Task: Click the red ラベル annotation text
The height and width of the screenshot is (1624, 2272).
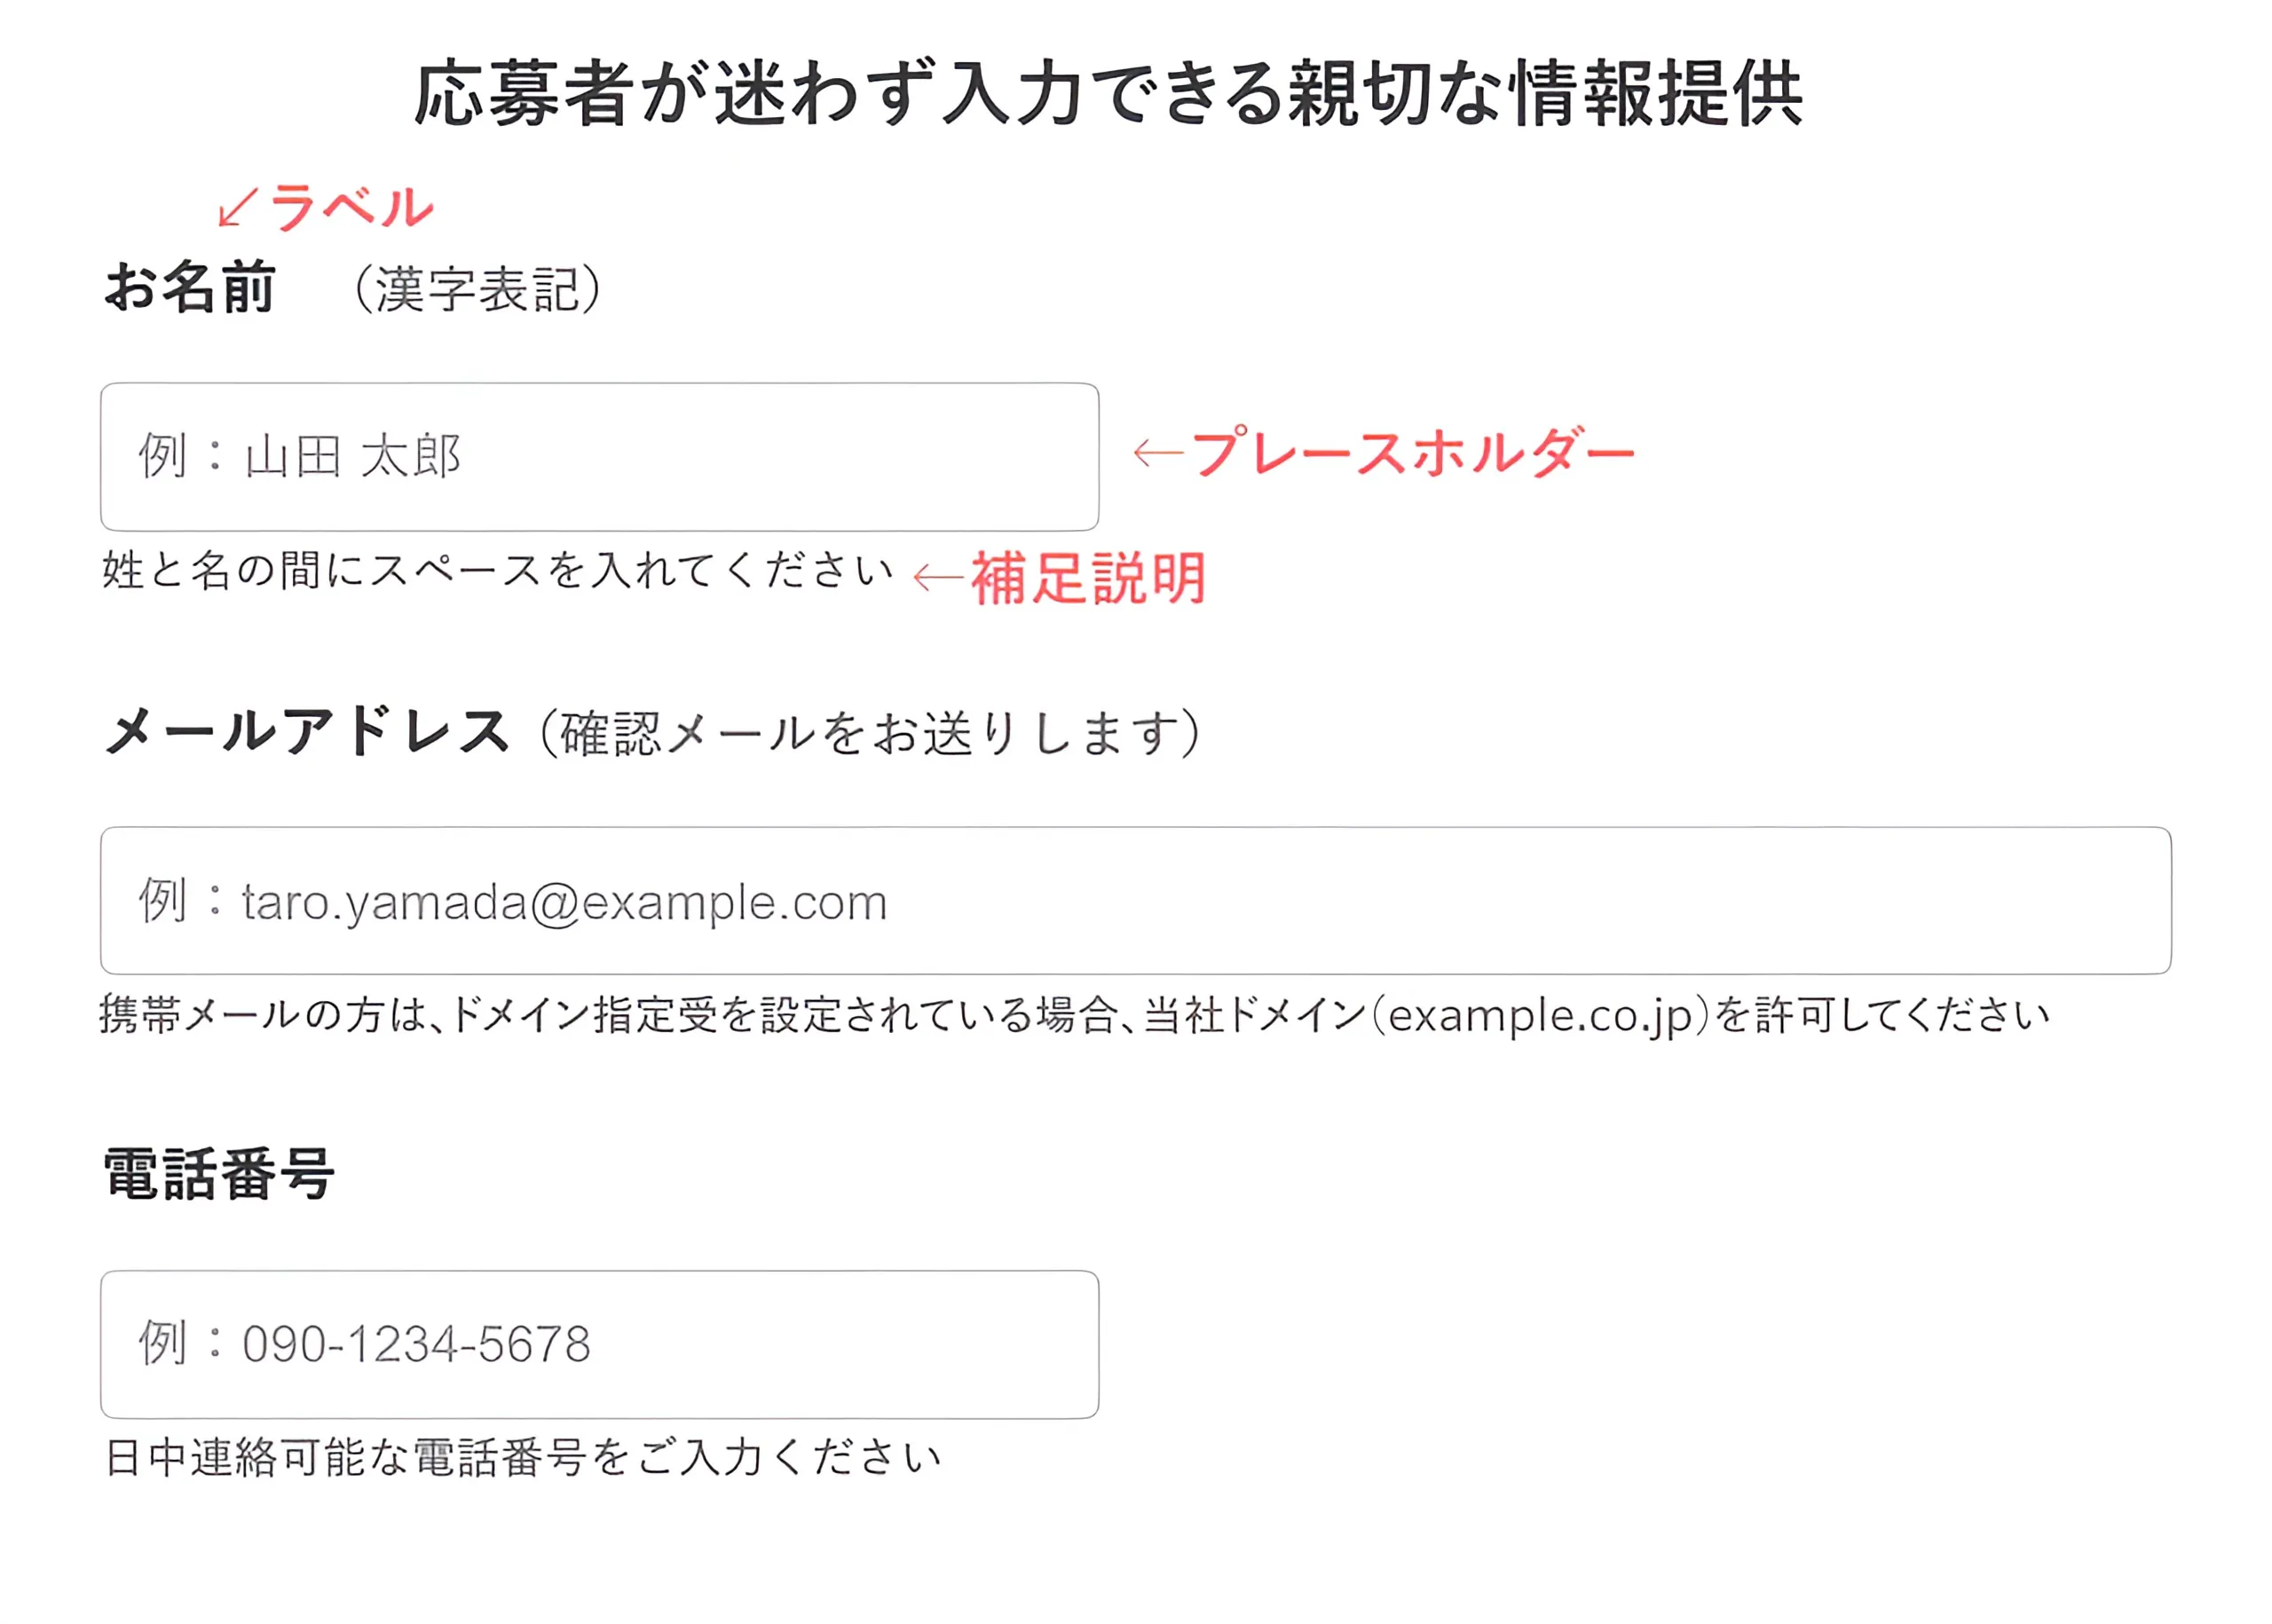Action: (351, 207)
